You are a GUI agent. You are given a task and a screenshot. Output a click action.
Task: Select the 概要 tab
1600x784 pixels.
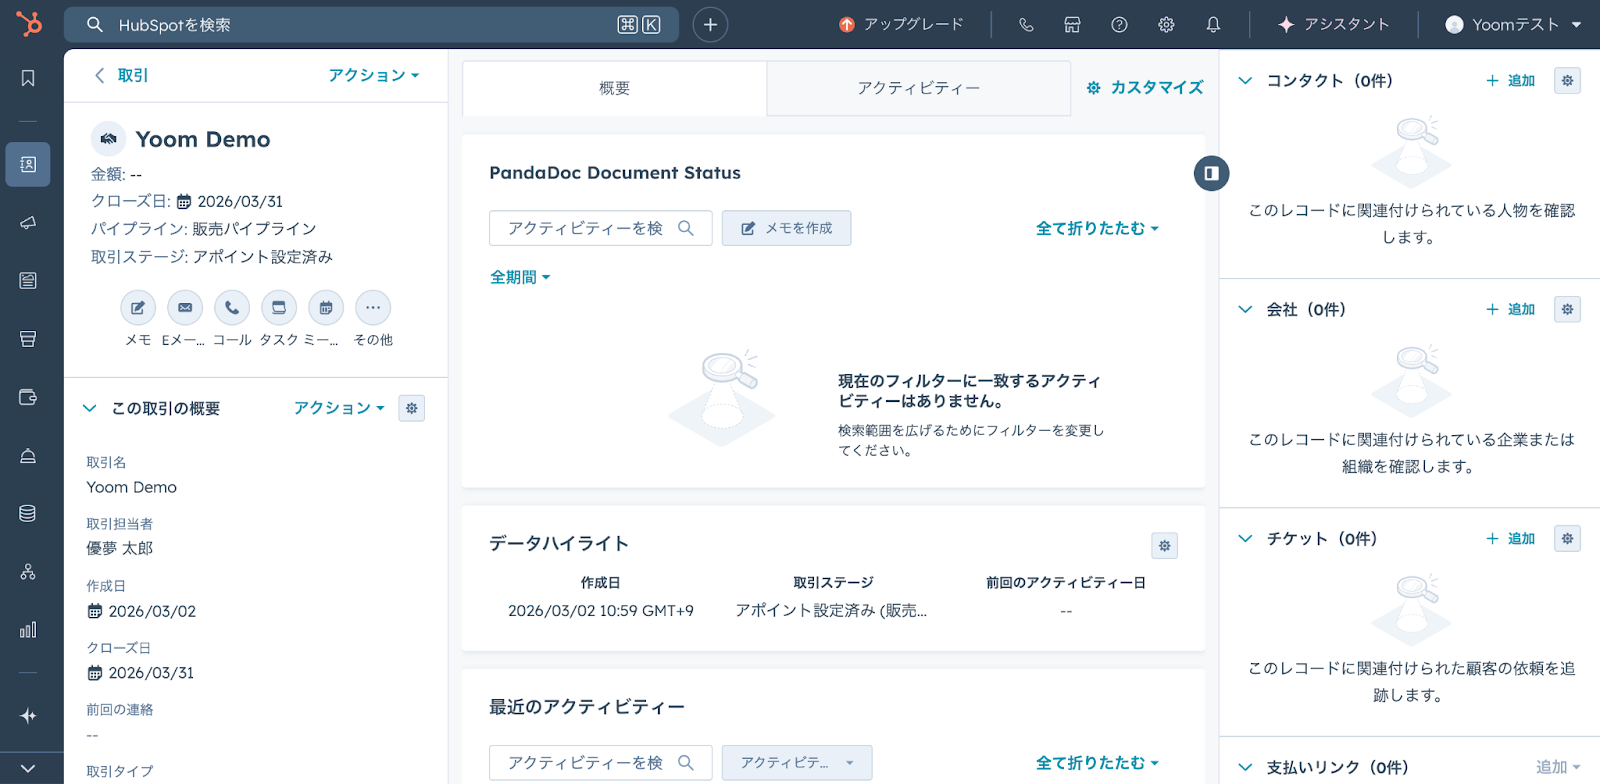click(614, 88)
